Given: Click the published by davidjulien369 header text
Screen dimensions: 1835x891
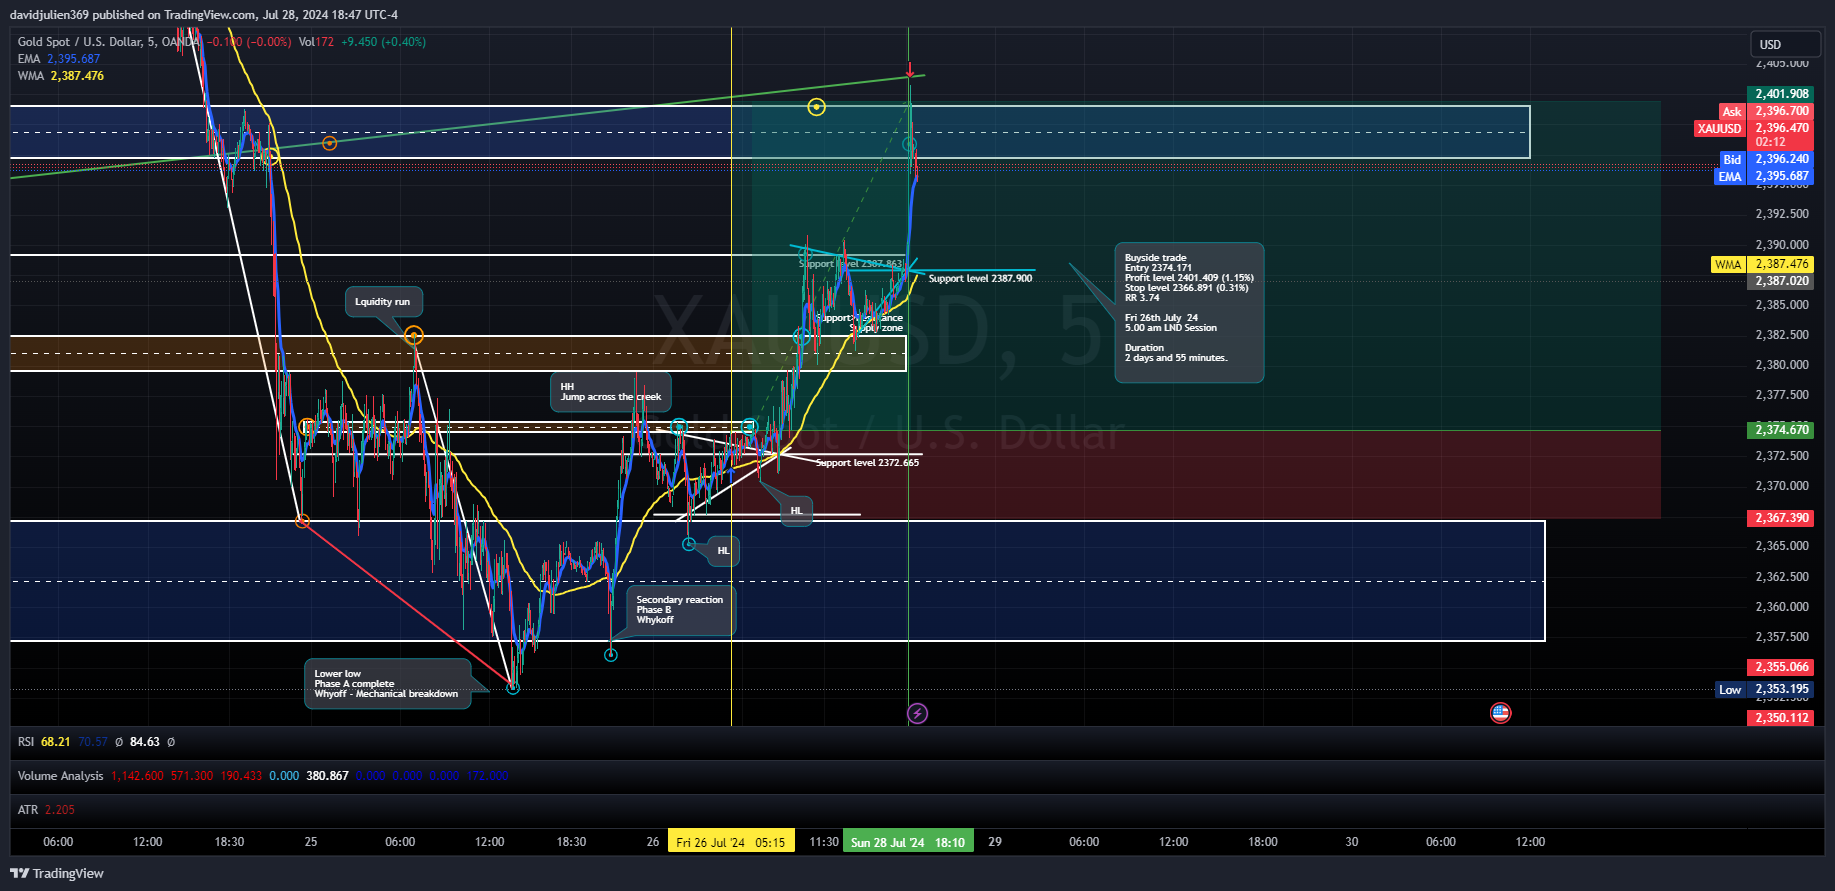Looking at the screenshot, I should click(x=204, y=15).
